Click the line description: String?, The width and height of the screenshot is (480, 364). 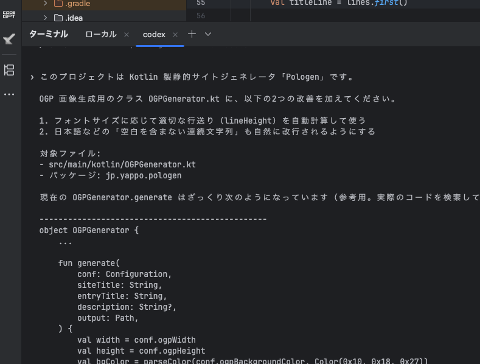click(x=127, y=307)
